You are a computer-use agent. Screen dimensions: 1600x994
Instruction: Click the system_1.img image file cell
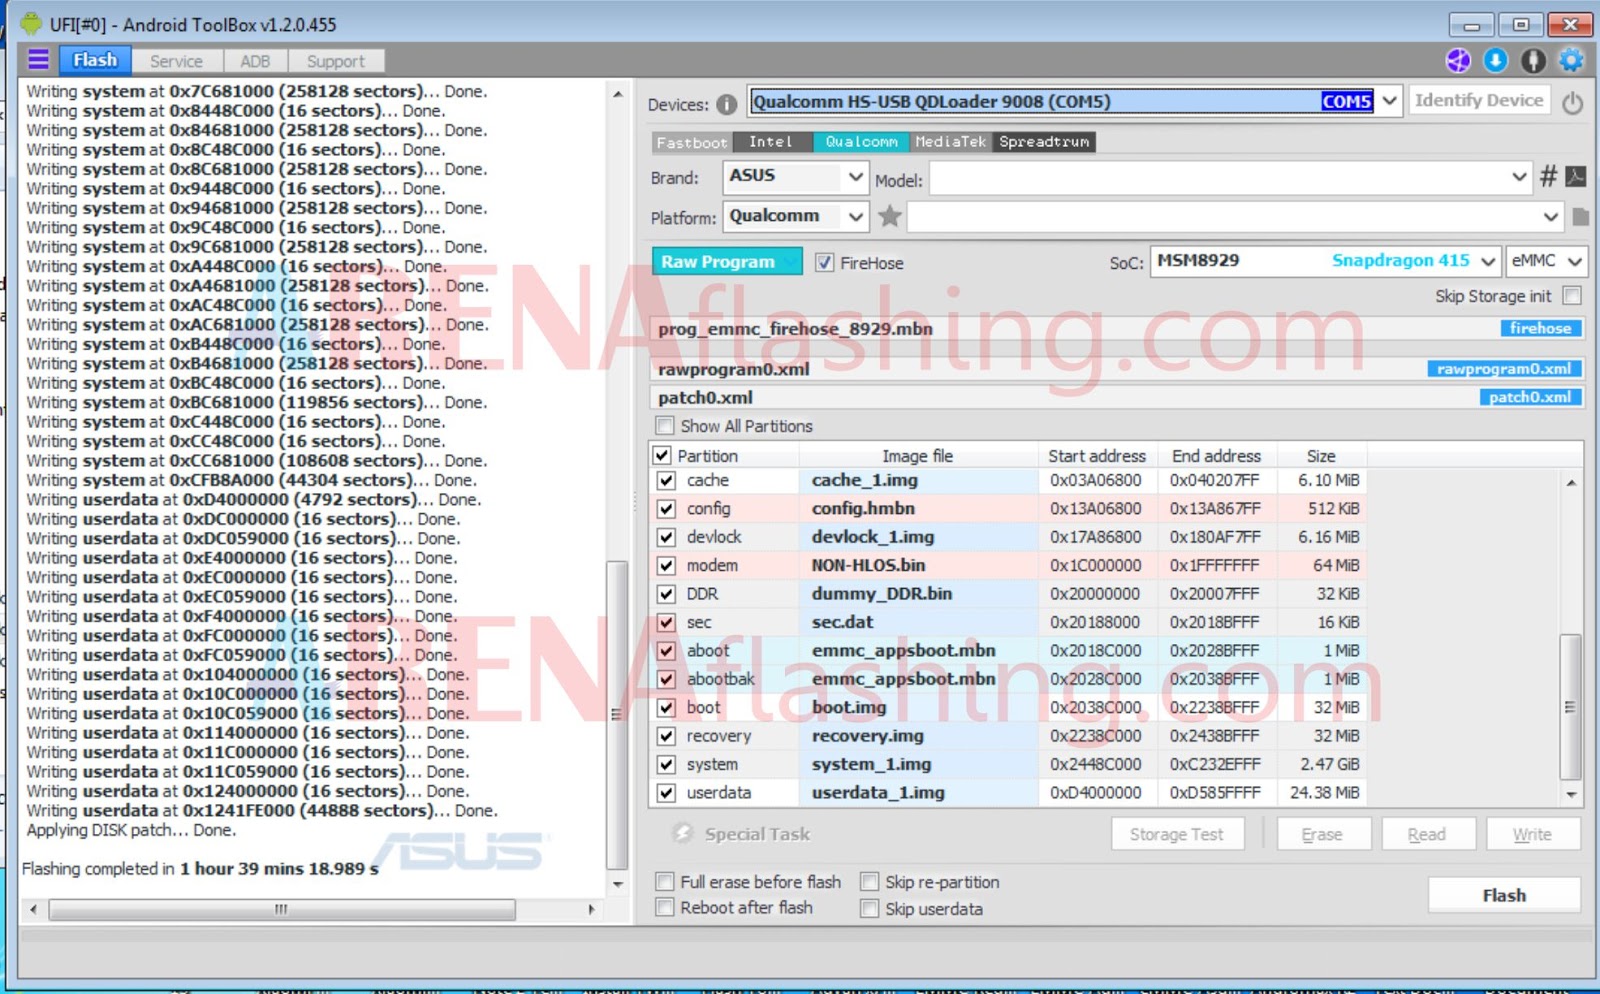point(919,765)
